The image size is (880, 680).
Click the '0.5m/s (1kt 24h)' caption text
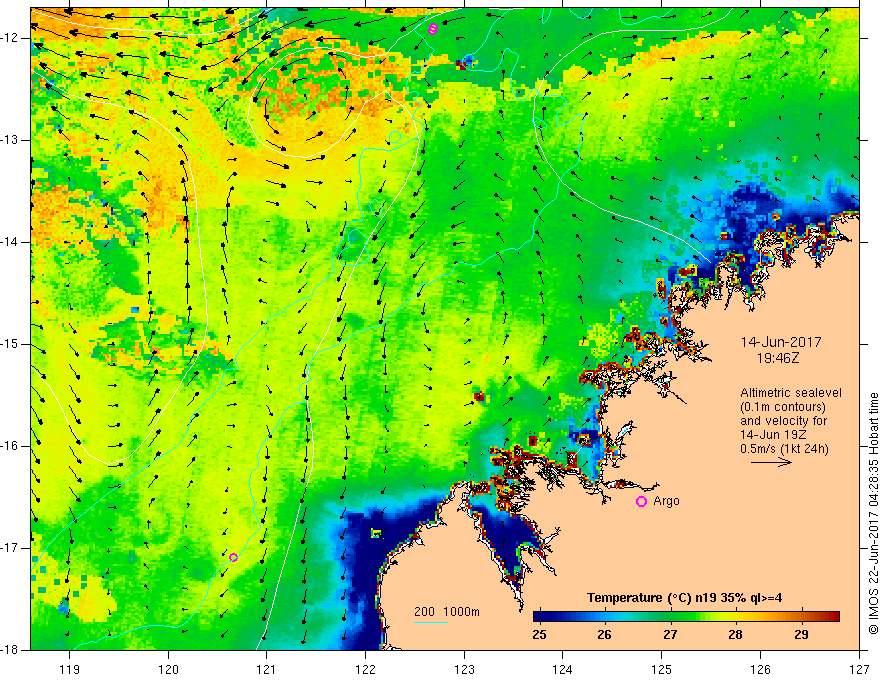[785, 449]
